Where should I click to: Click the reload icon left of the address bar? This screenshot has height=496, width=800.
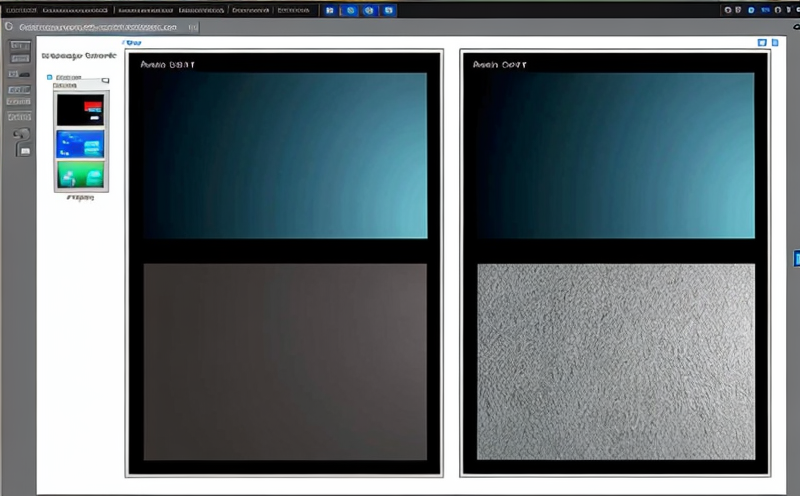pyautogui.click(x=9, y=27)
